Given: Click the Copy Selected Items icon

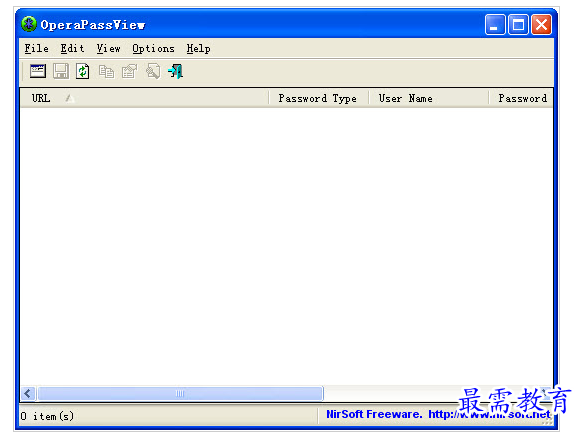Looking at the screenshot, I should (106, 71).
